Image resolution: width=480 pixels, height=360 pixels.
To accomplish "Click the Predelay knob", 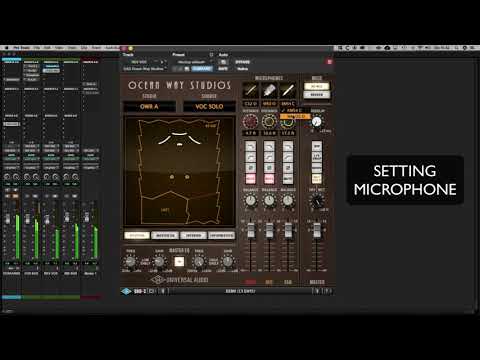I will tap(317, 122).
